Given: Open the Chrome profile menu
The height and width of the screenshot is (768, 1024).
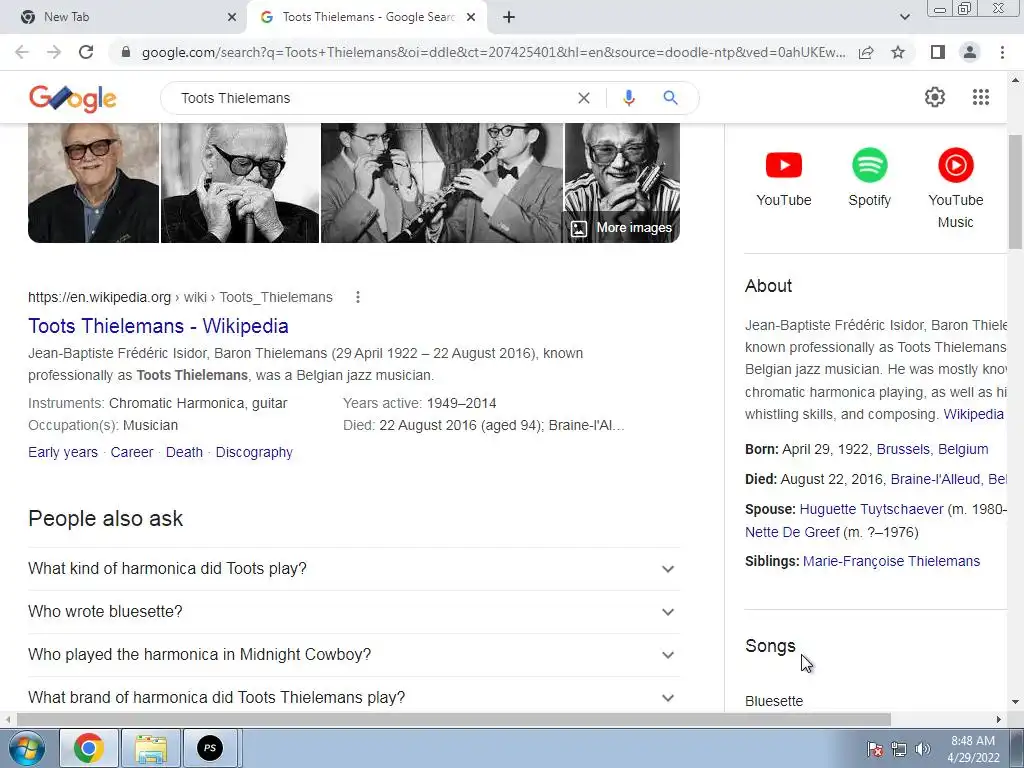Looking at the screenshot, I should tap(970, 52).
